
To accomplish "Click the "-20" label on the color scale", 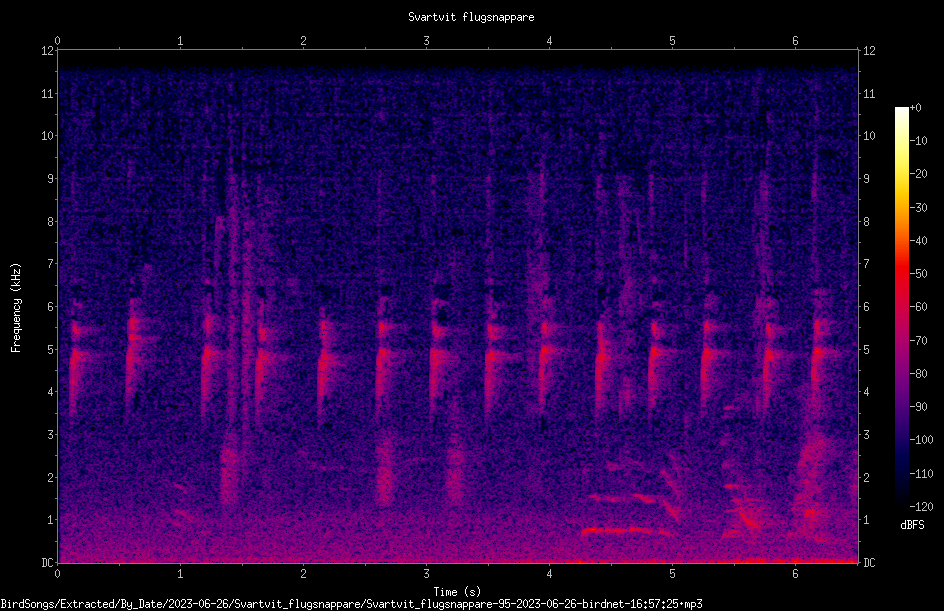I will tap(919, 173).
